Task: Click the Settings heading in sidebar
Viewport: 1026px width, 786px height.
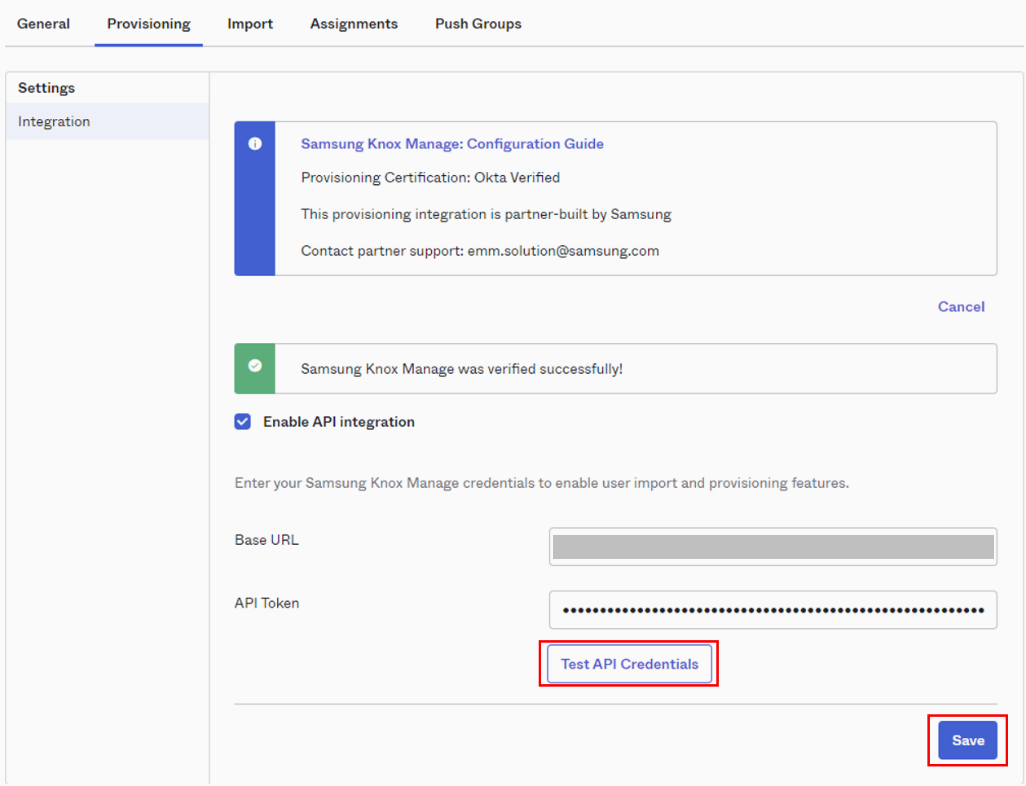Action: click(46, 88)
